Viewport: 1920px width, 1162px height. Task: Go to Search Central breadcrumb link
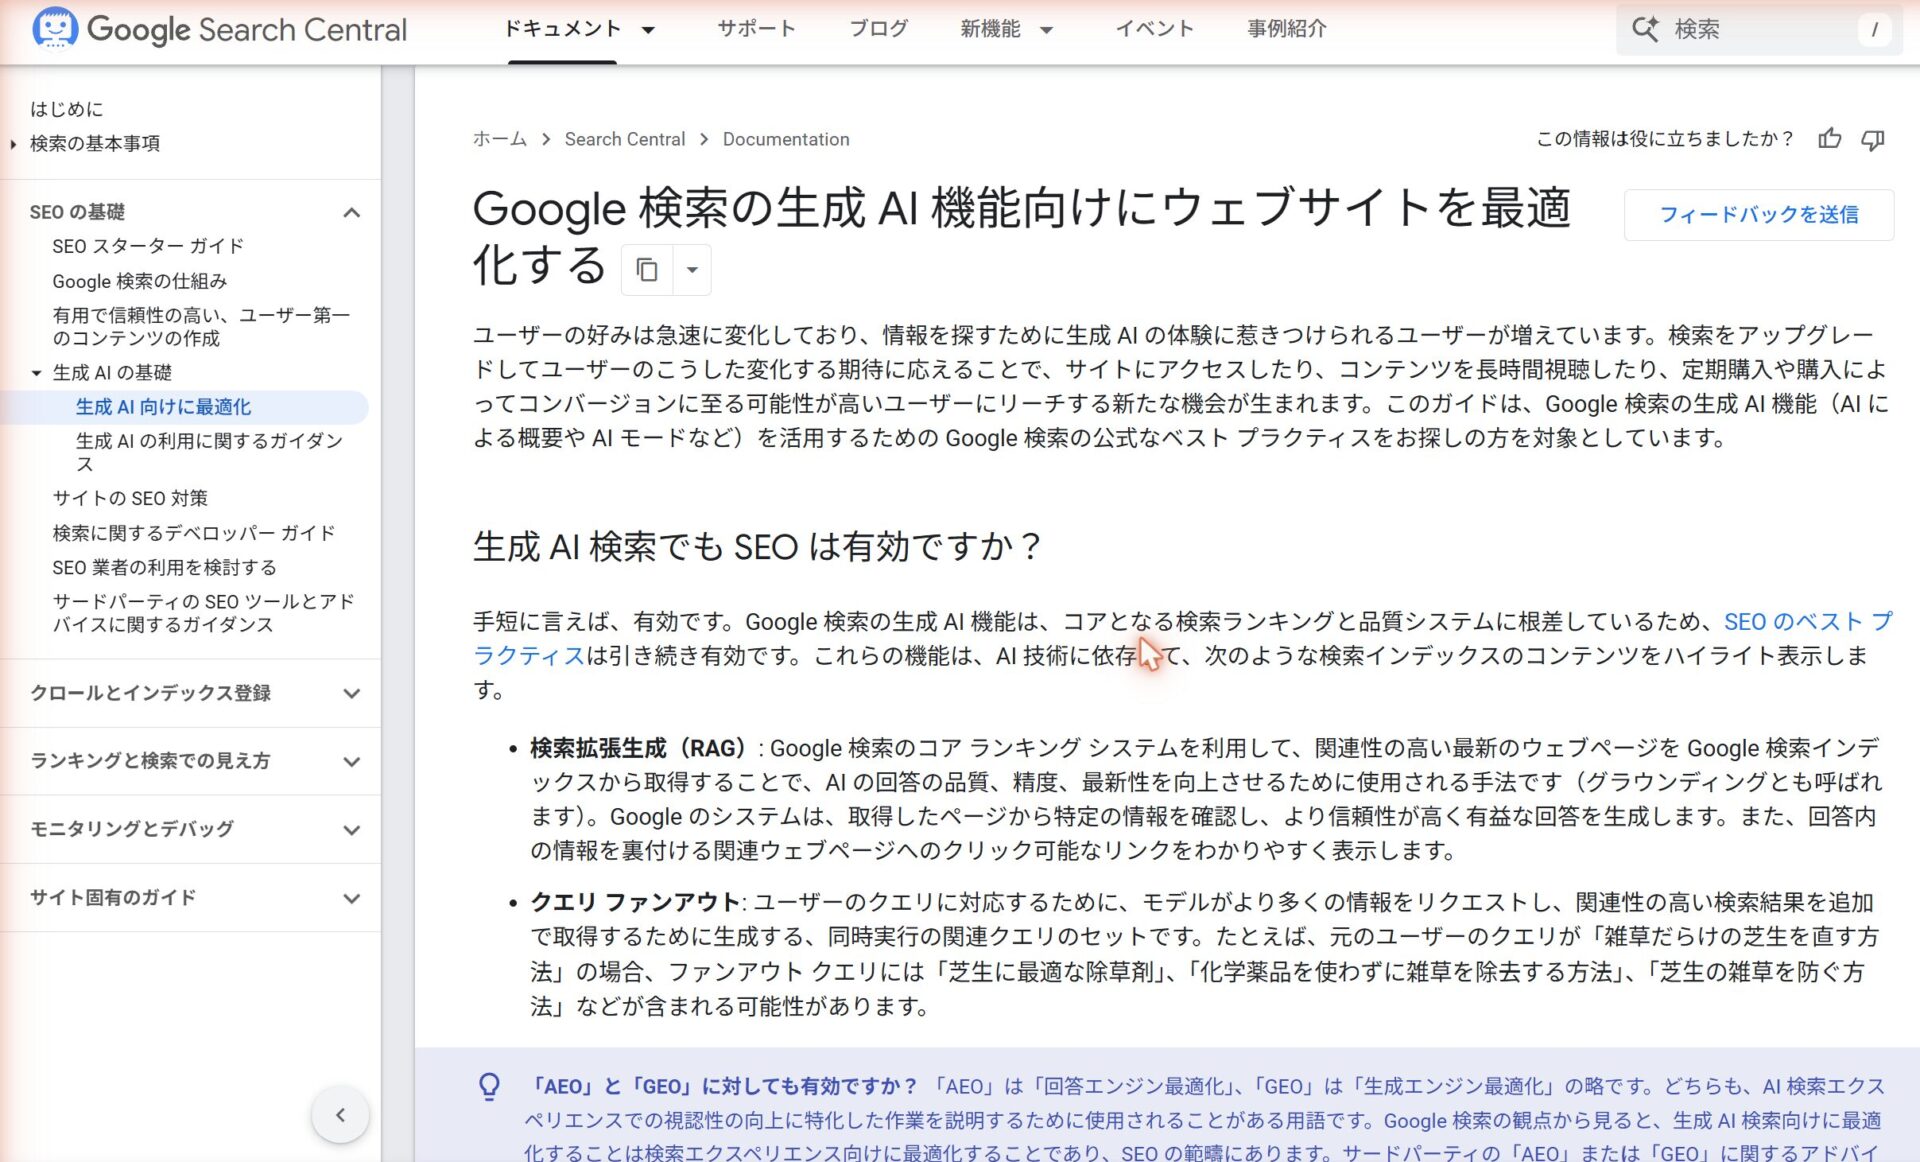[625, 139]
